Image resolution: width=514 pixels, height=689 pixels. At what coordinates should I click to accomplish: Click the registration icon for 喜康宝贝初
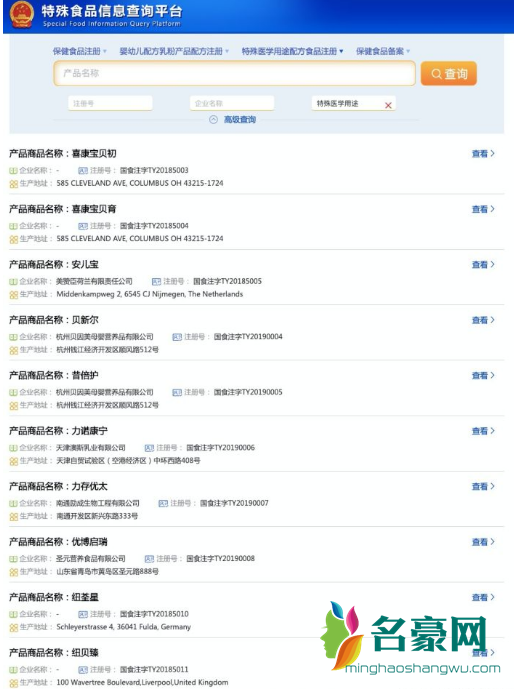83,170
